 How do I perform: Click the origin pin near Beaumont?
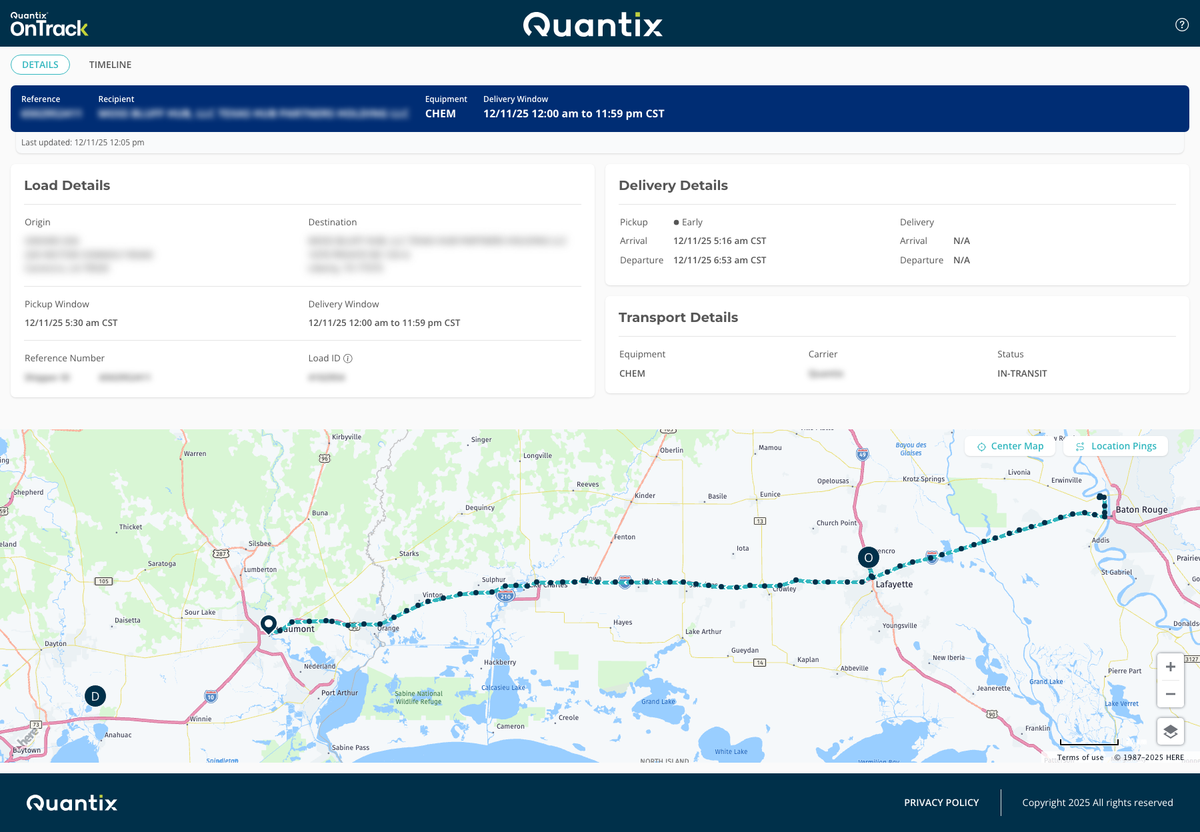pyautogui.click(x=267, y=623)
